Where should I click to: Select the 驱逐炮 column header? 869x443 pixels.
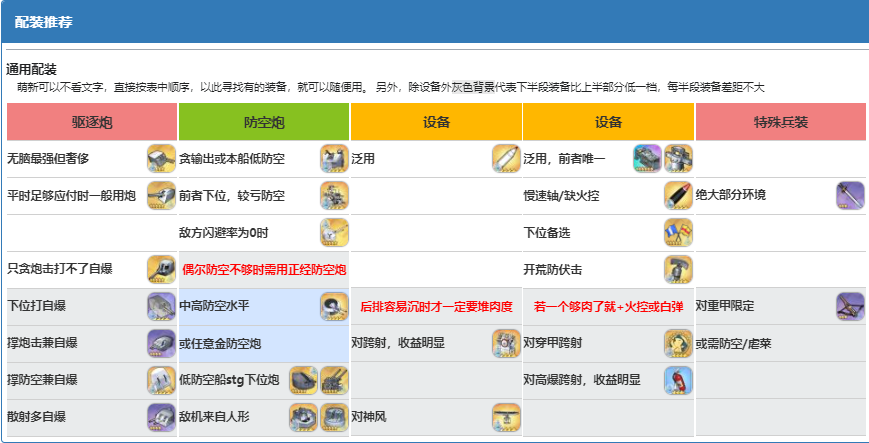pyautogui.click(x=92, y=122)
